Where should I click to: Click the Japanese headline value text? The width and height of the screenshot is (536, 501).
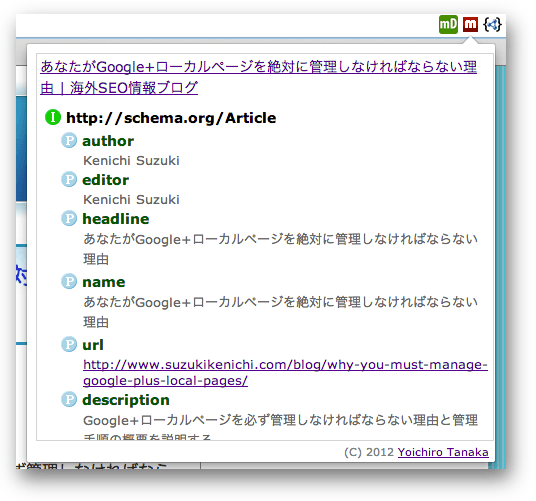[x=280, y=249]
